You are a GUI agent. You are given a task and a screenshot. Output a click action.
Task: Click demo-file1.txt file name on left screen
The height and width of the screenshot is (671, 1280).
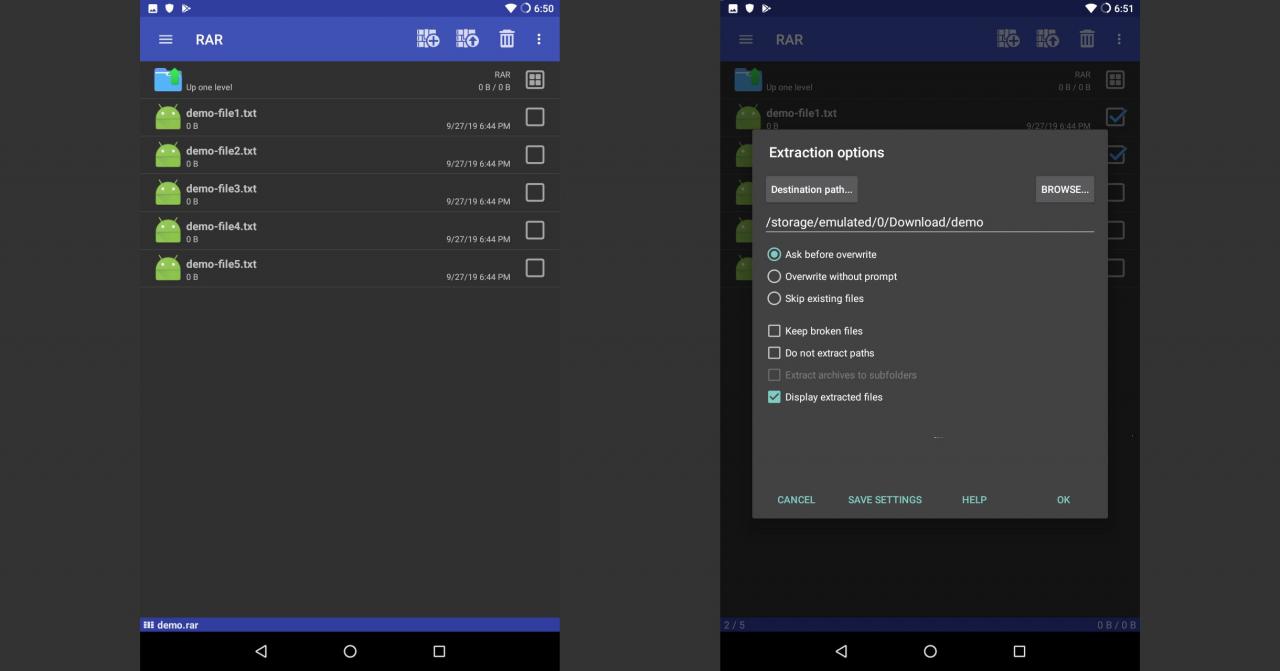(x=221, y=113)
